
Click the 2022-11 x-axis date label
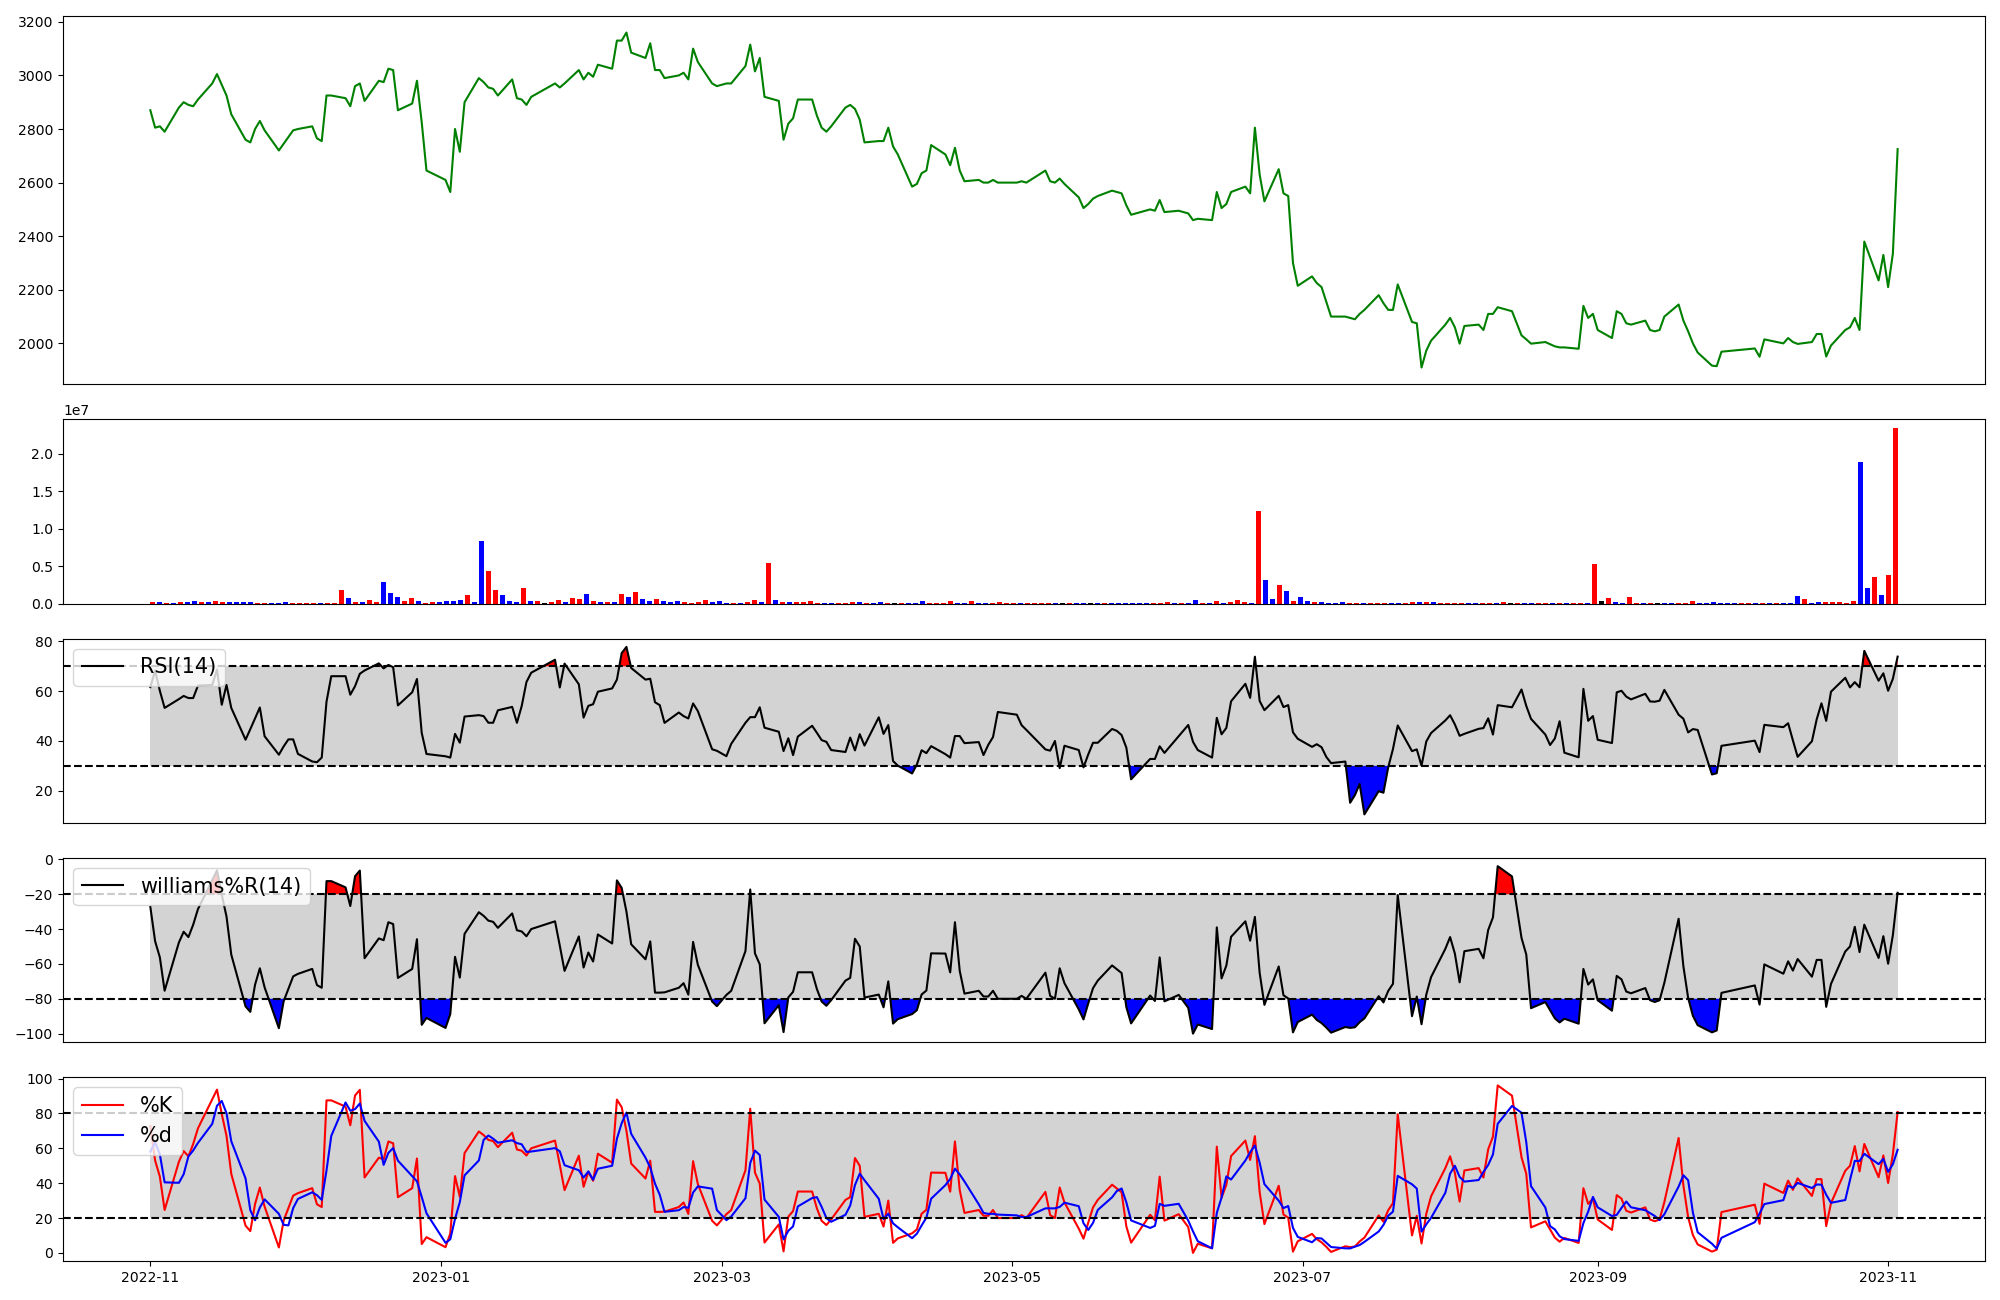pos(150,1277)
